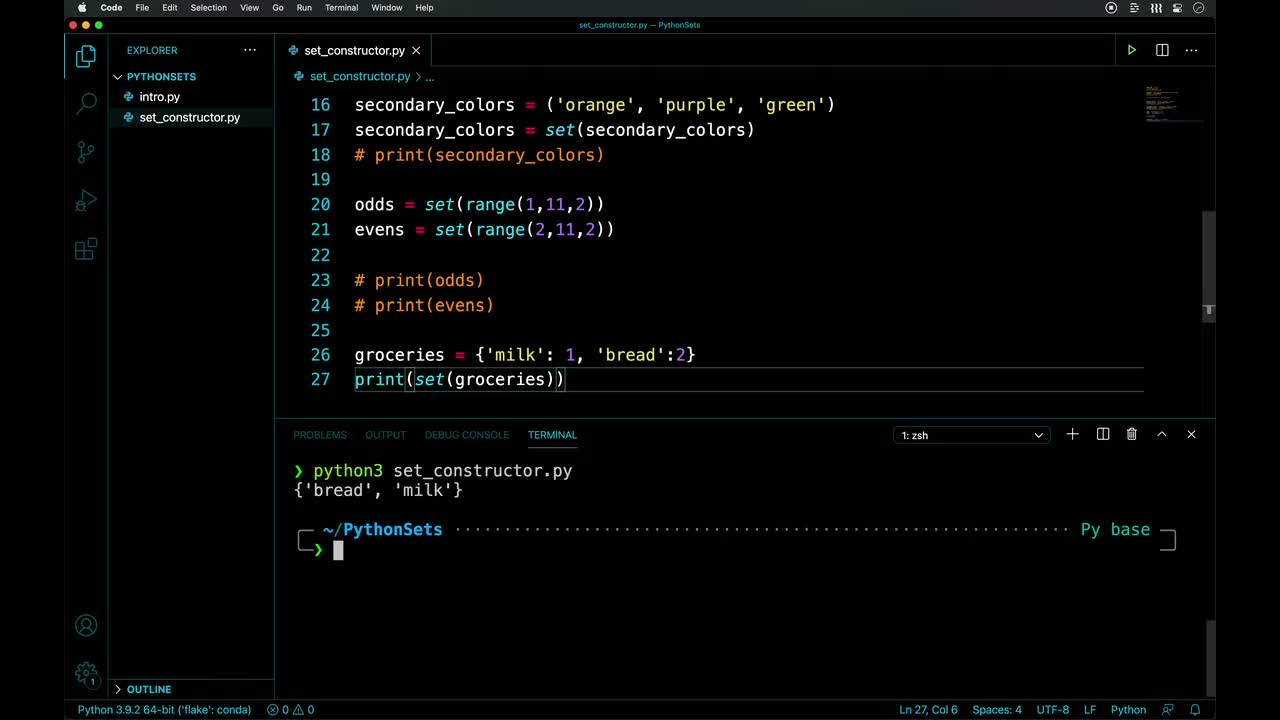Viewport: 1280px width, 720px height.
Task: Open the Extensions view
Action: click(86, 249)
